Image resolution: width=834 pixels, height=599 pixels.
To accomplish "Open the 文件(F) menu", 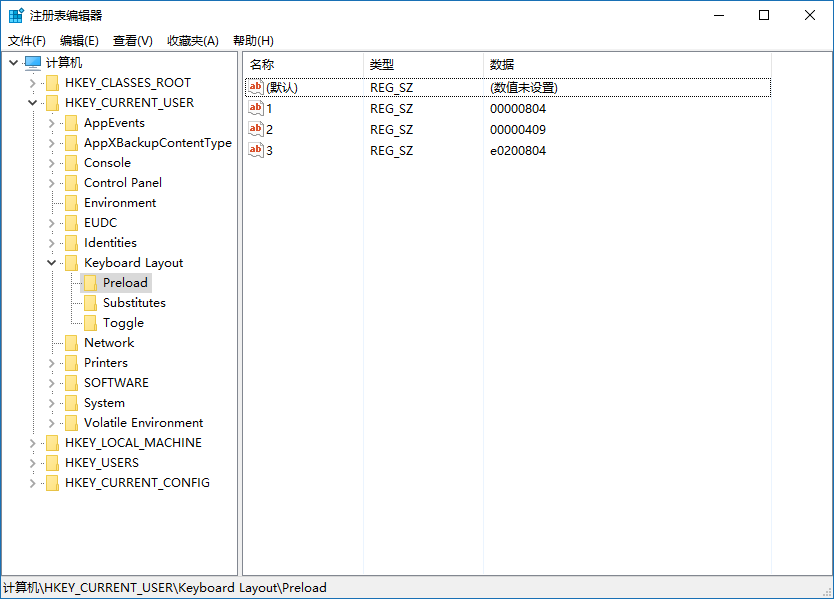I will 27,41.
